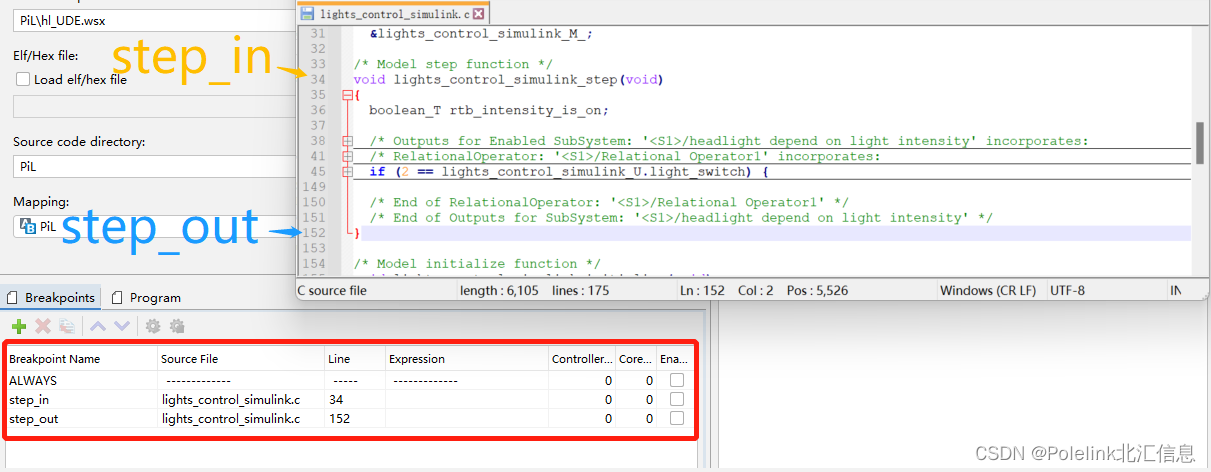Check the Load elf/hex file option
1211x472 pixels.
pyautogui.click(x=23, y=79)
